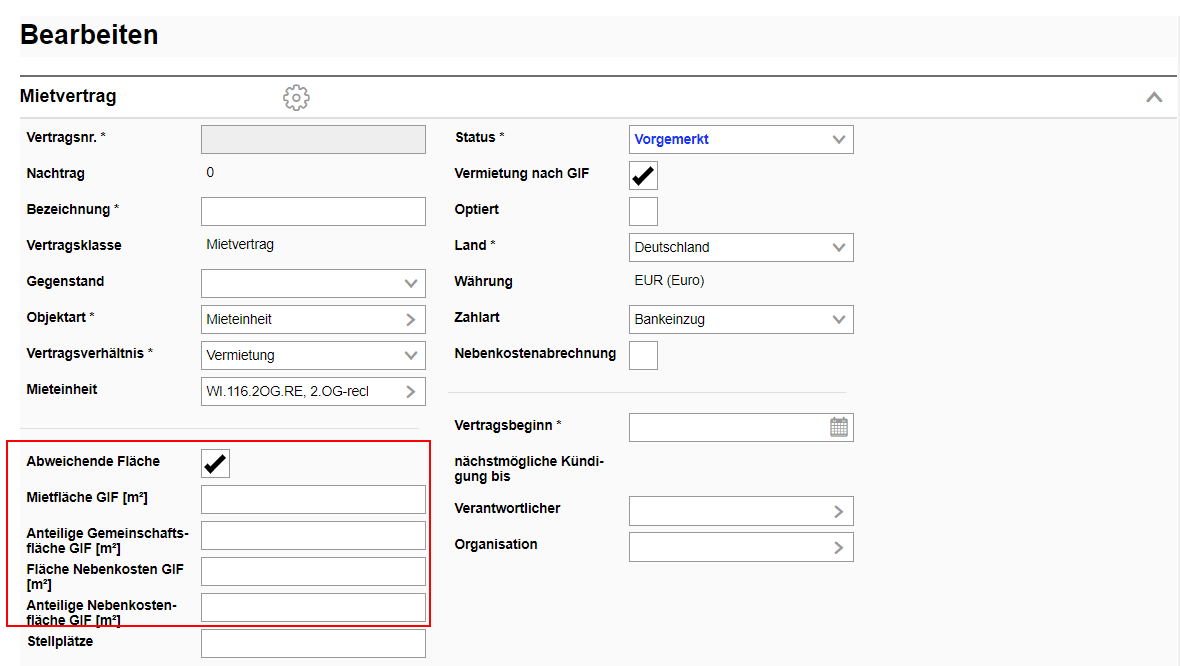Click the Bezeichnung input field
This screenshot has height=666, width=1180.
(x=313, y=212)
